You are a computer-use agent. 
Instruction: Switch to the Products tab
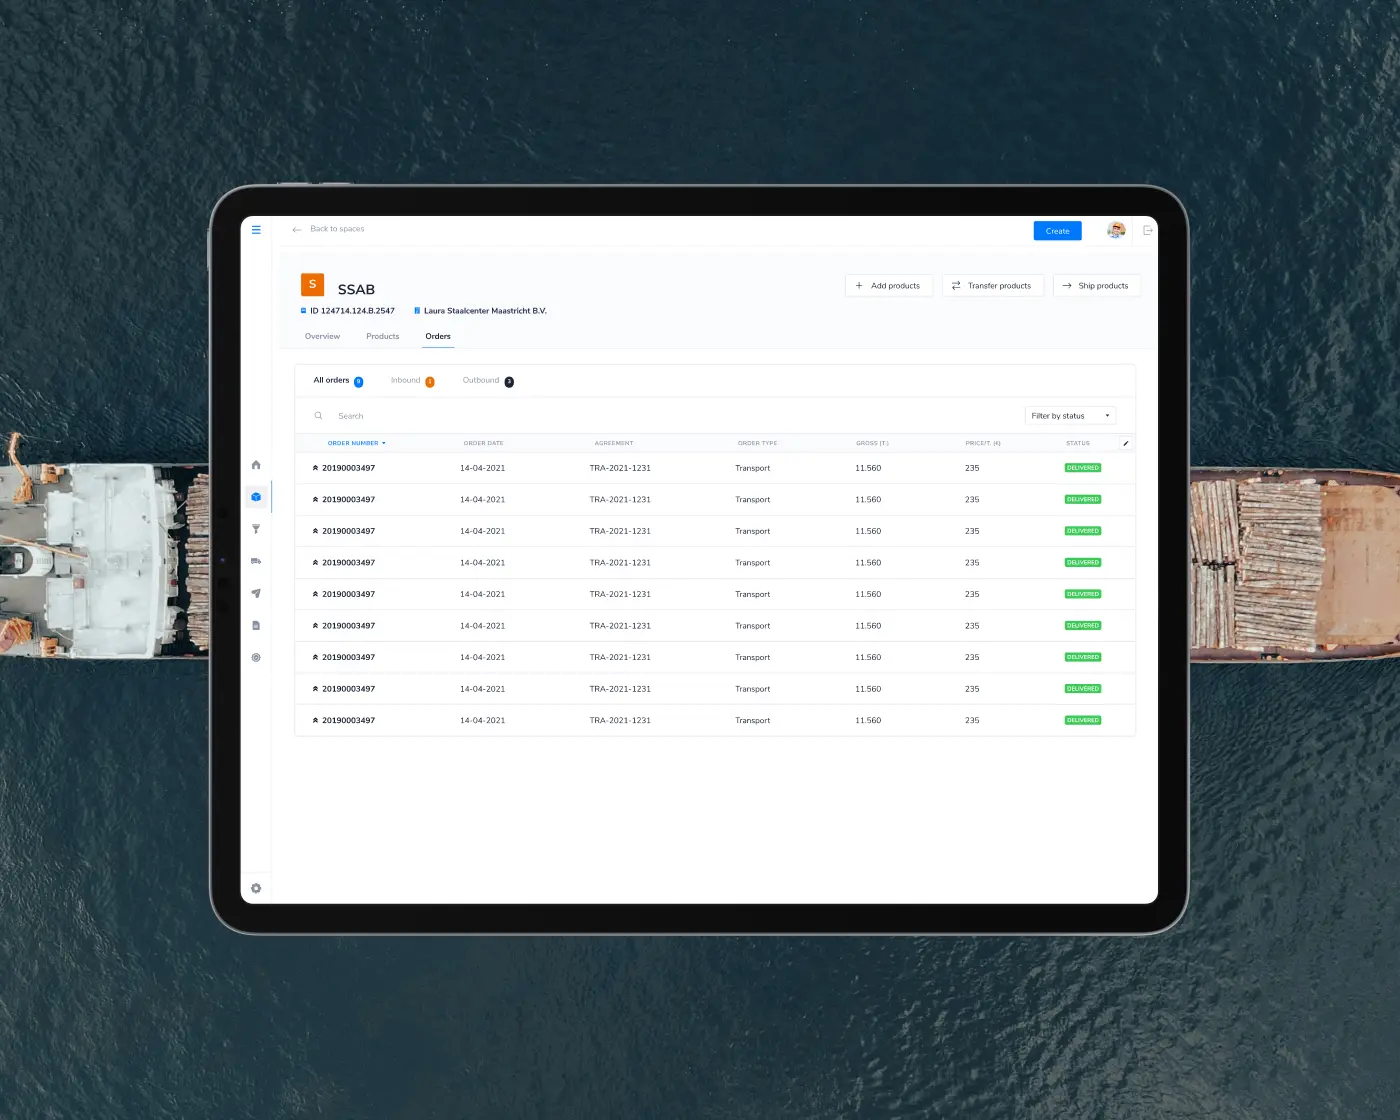382,336
